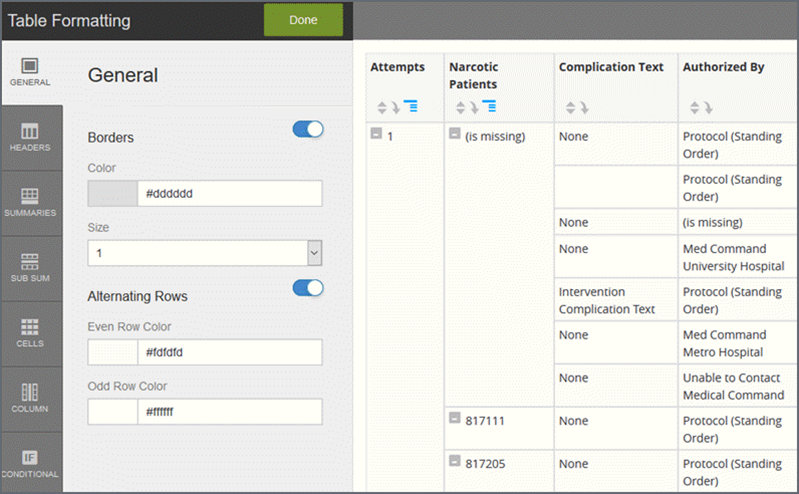Collapse the Attempts group 1
Screen dimensions: 799x494
(x=376, y=134)
